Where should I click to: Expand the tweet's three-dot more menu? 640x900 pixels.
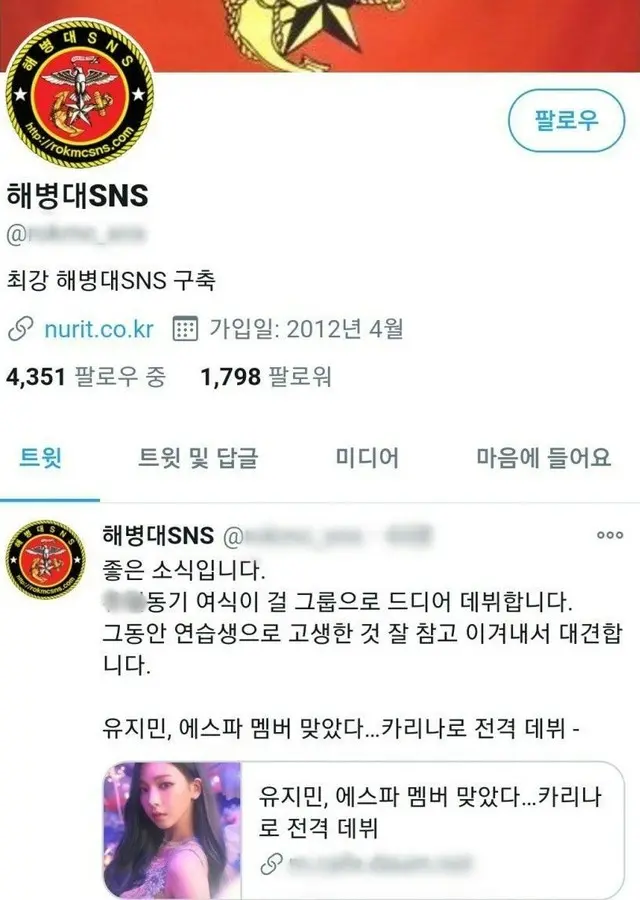pos(610,535)
